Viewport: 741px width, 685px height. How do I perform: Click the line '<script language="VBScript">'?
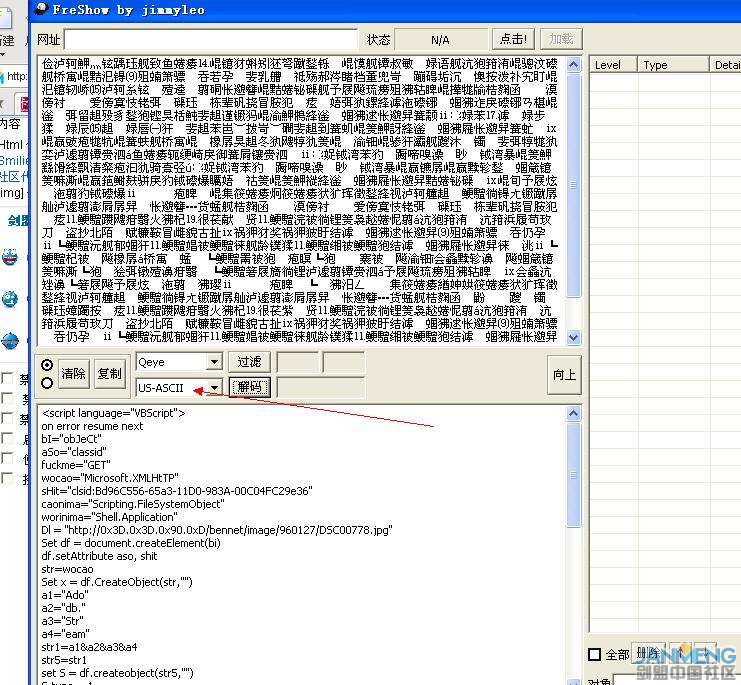click(113, 413)
